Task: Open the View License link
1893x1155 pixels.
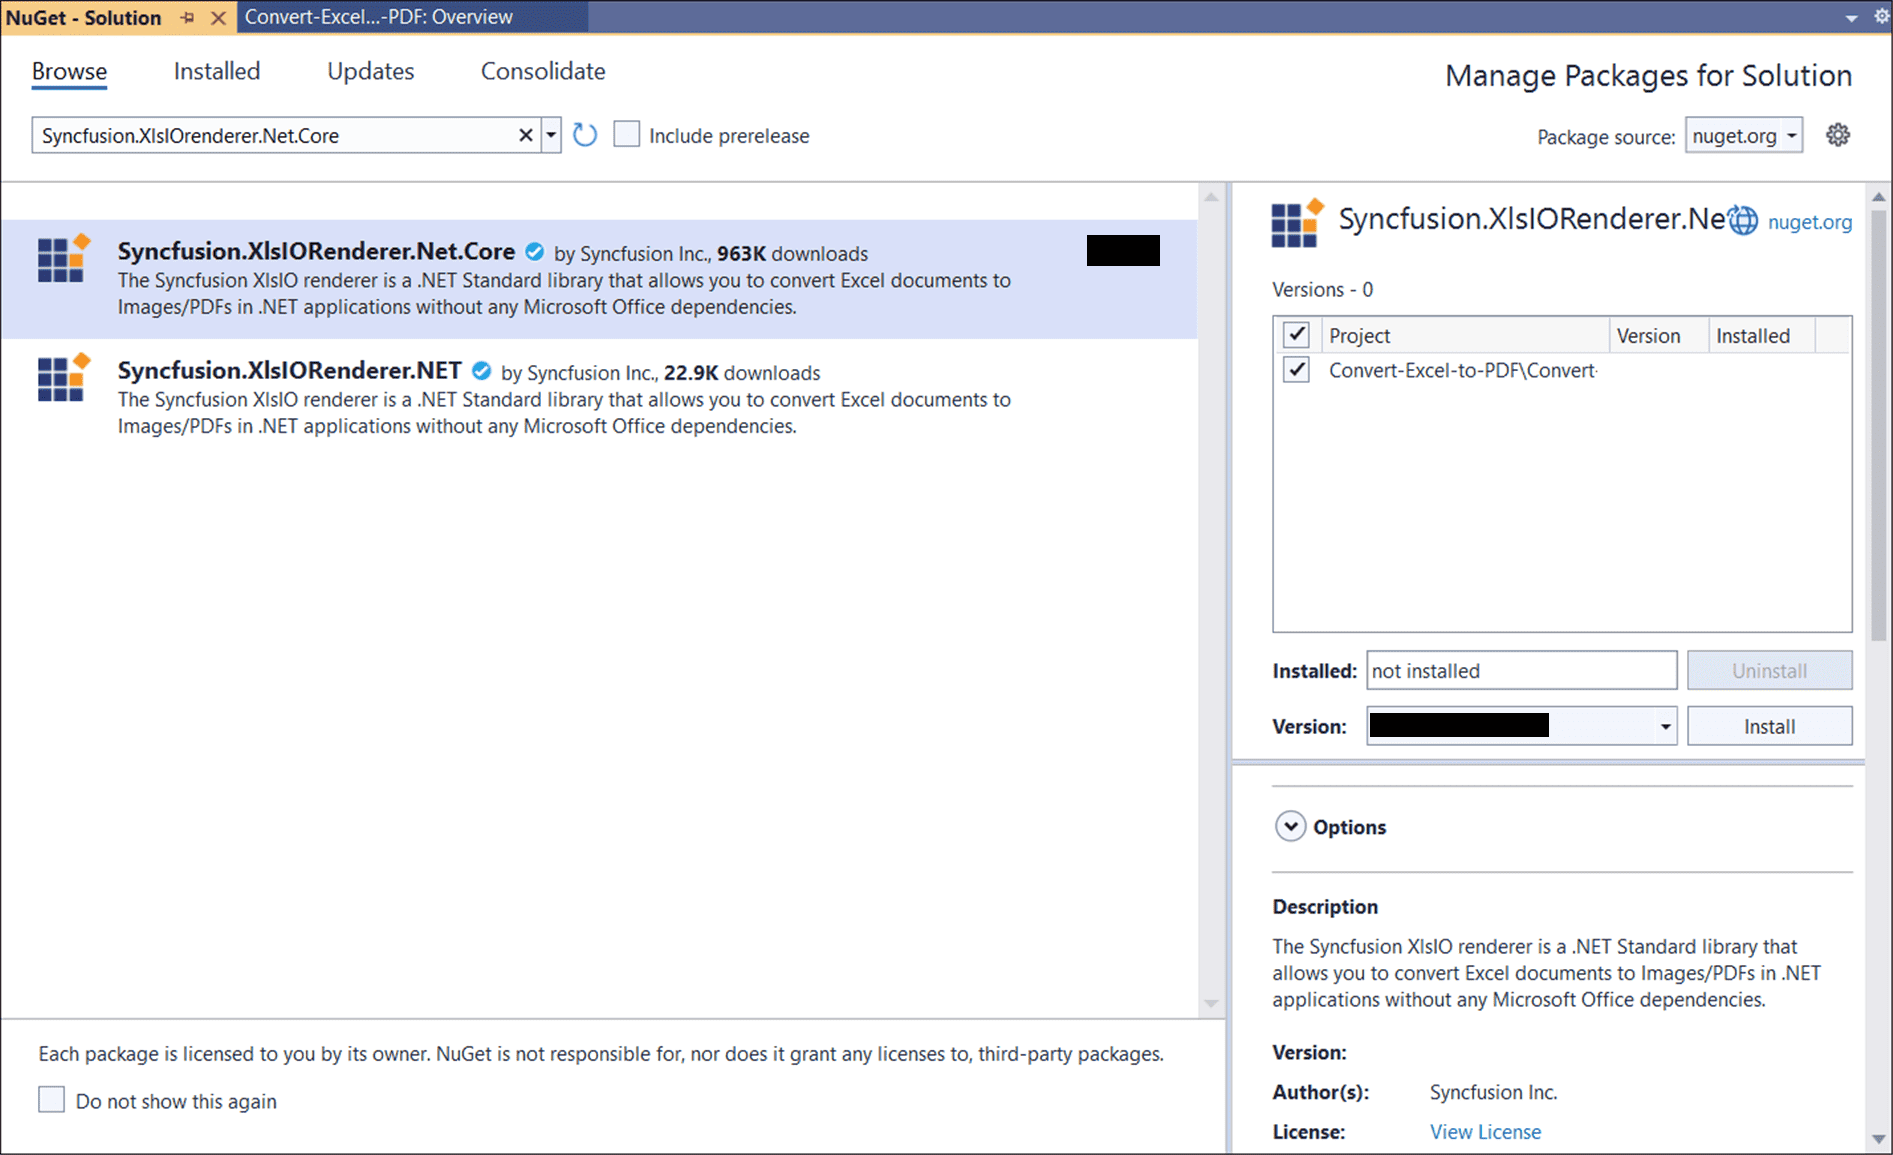Action: [1485, 1132]
